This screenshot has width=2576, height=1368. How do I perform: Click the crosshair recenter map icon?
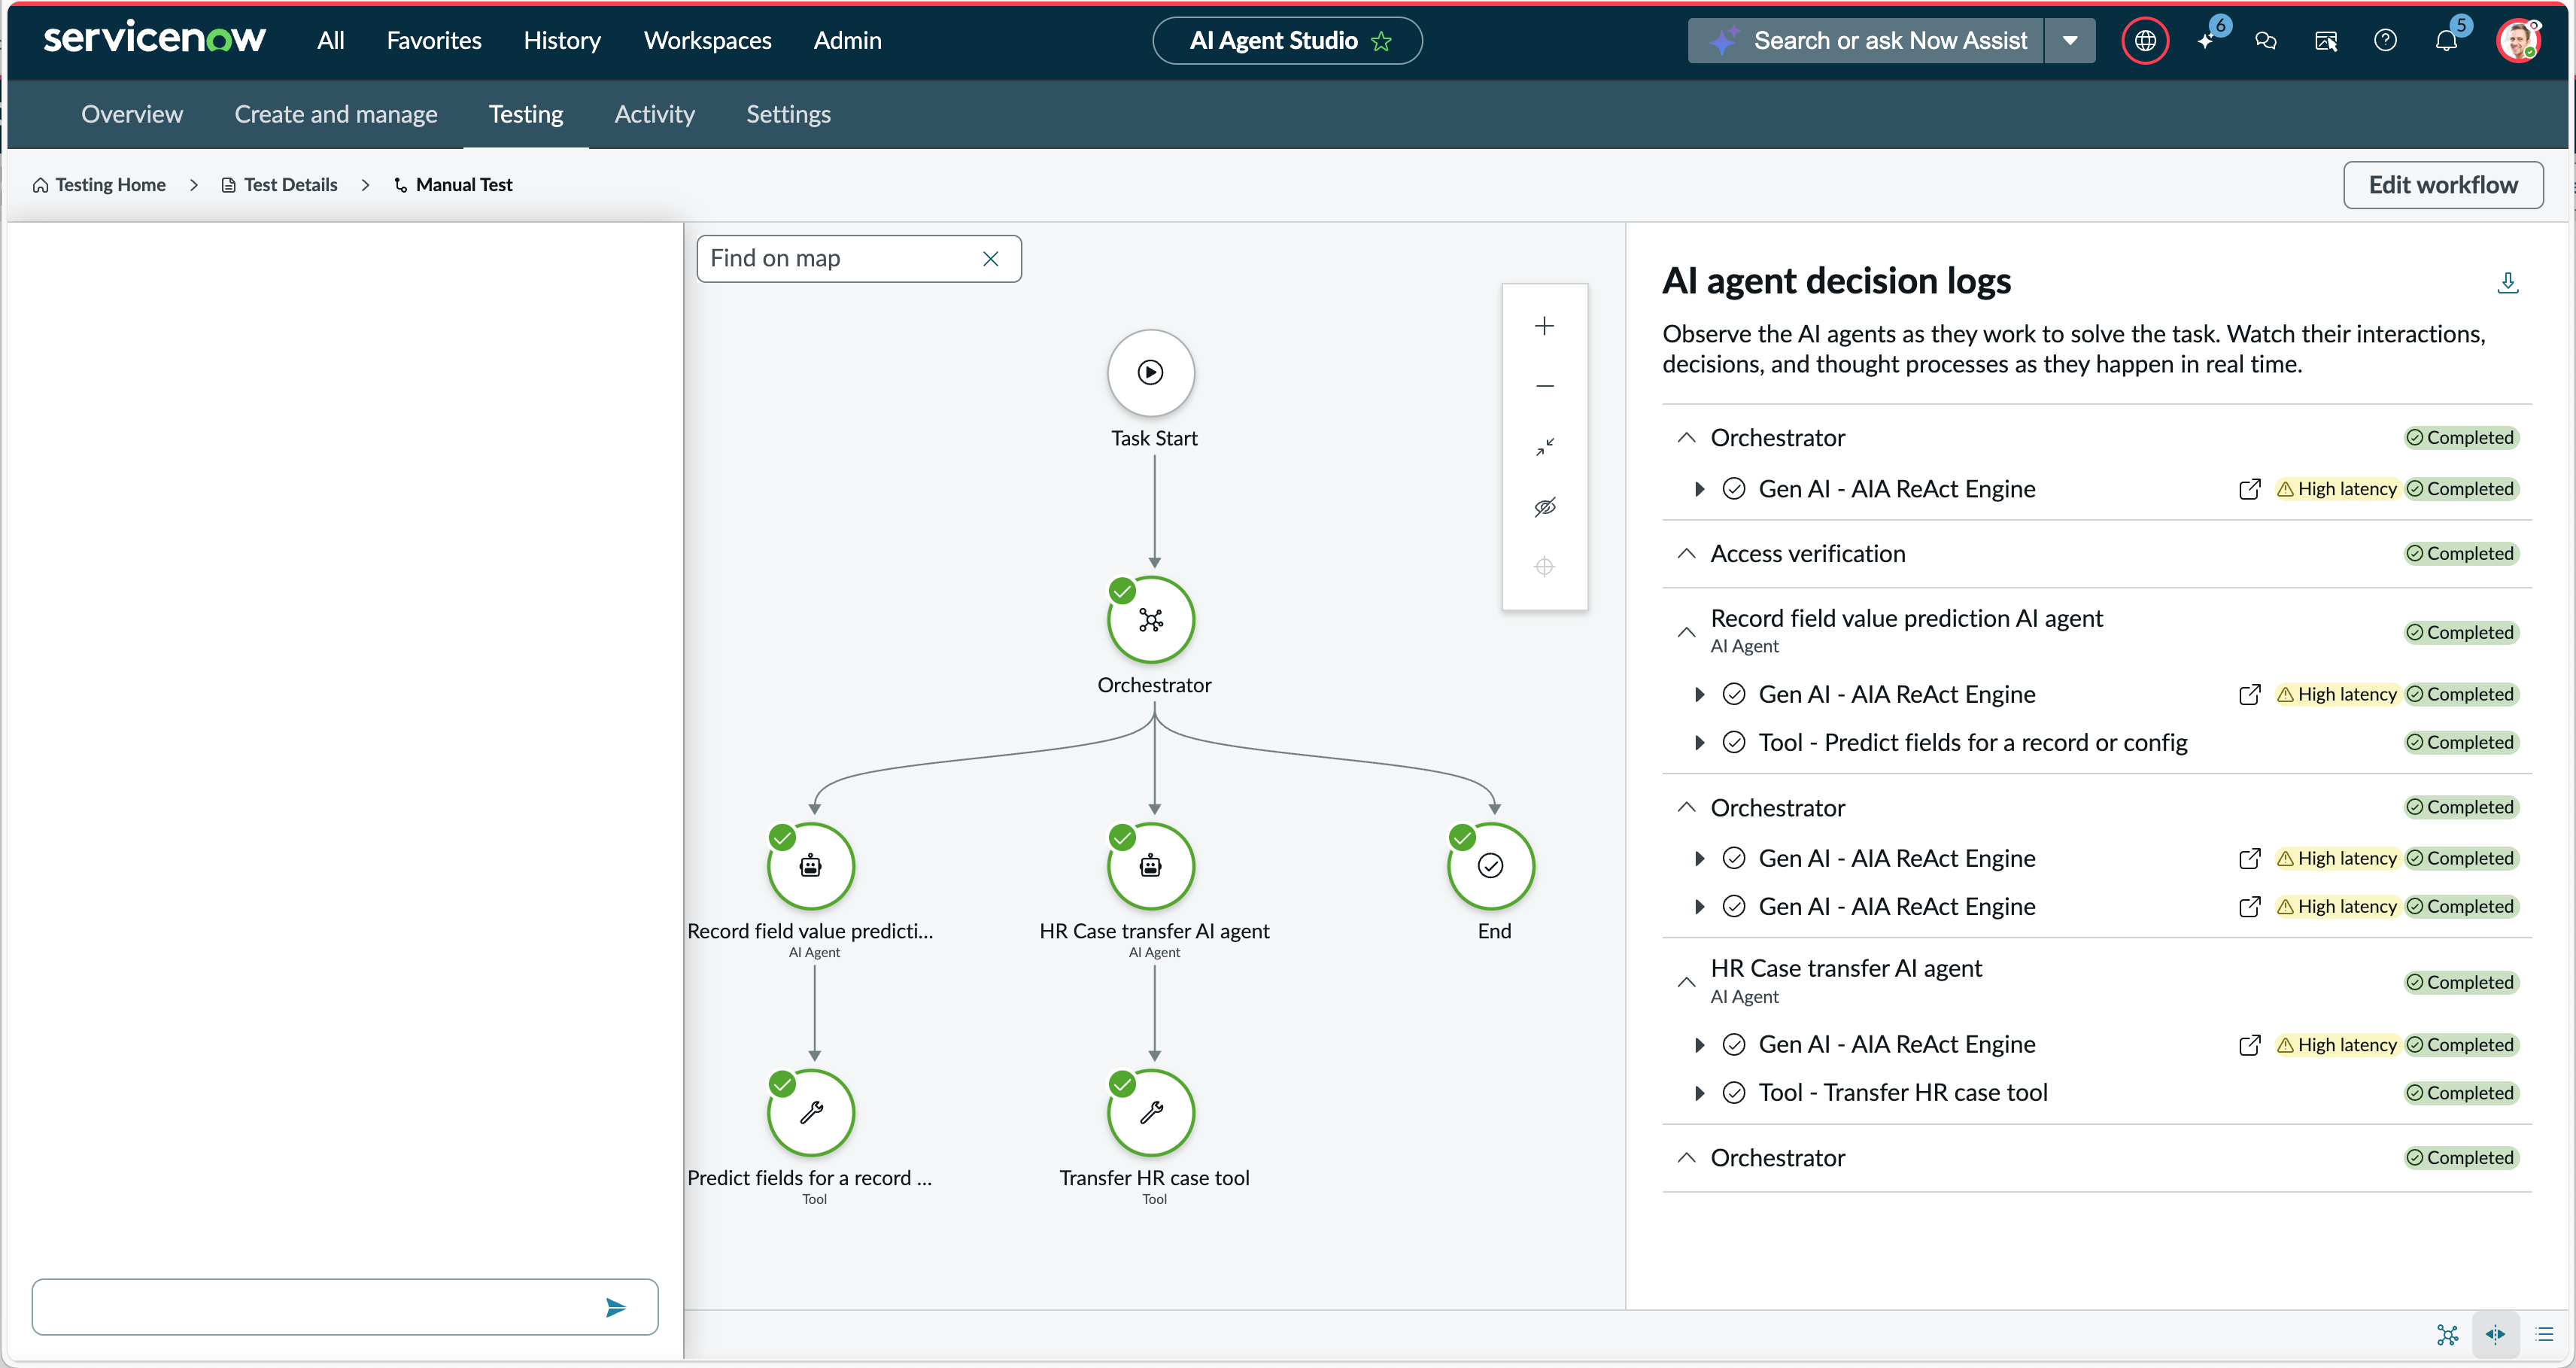pyautogui.click(x=1544, y=567)
